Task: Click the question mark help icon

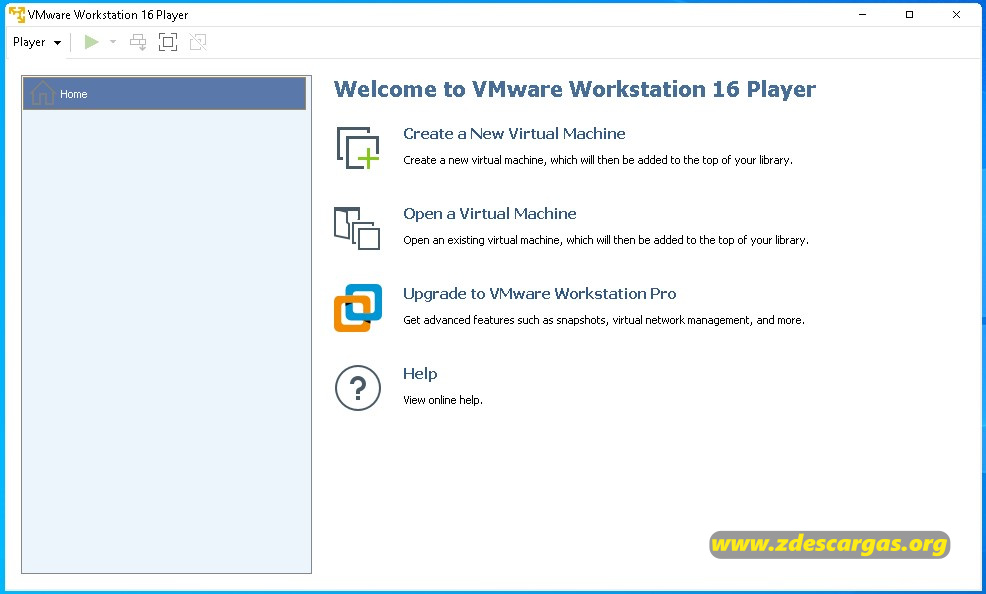Action: pyautogui.click(x=358, y=388)
